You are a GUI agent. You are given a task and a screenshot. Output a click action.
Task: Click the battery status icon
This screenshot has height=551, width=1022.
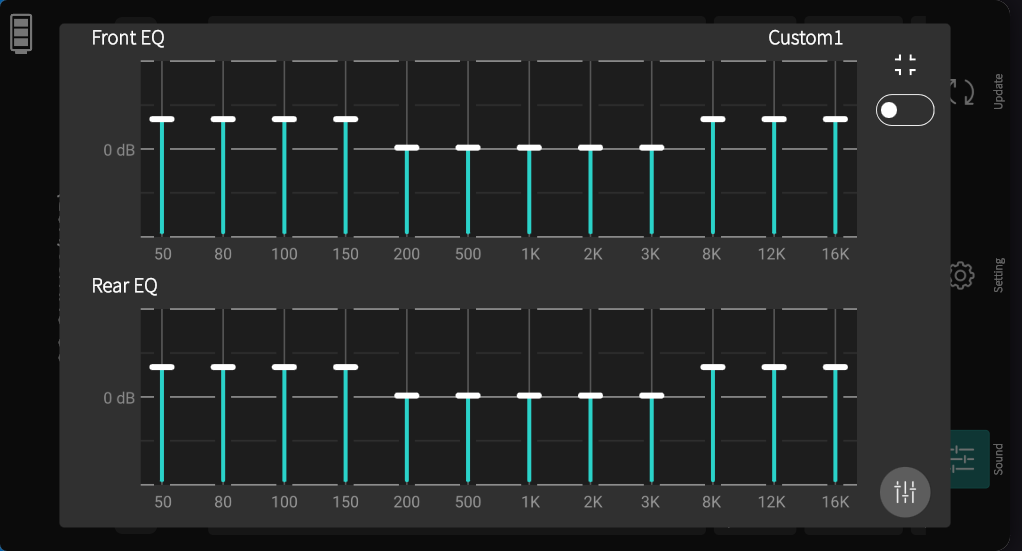(x=21, y=33)
